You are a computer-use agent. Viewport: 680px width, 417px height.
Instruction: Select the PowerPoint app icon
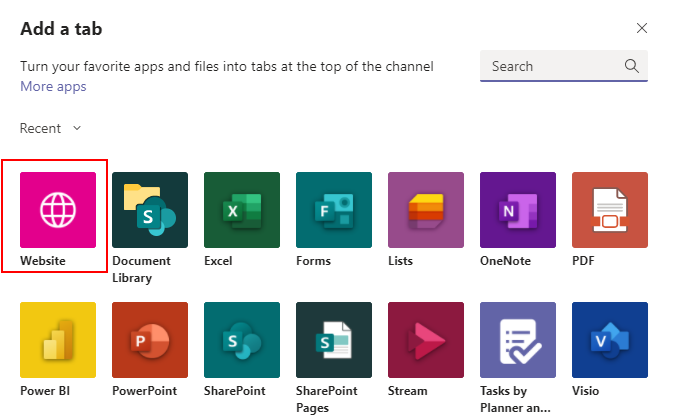150,340
